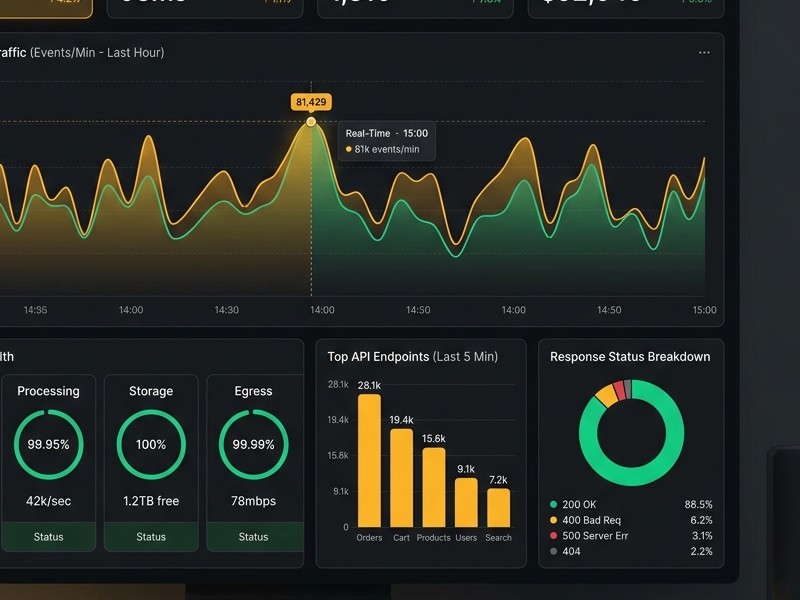The image size is (800, 600).
Task: Click the 28.1k label above Orders bar
Action: [369, 385]
